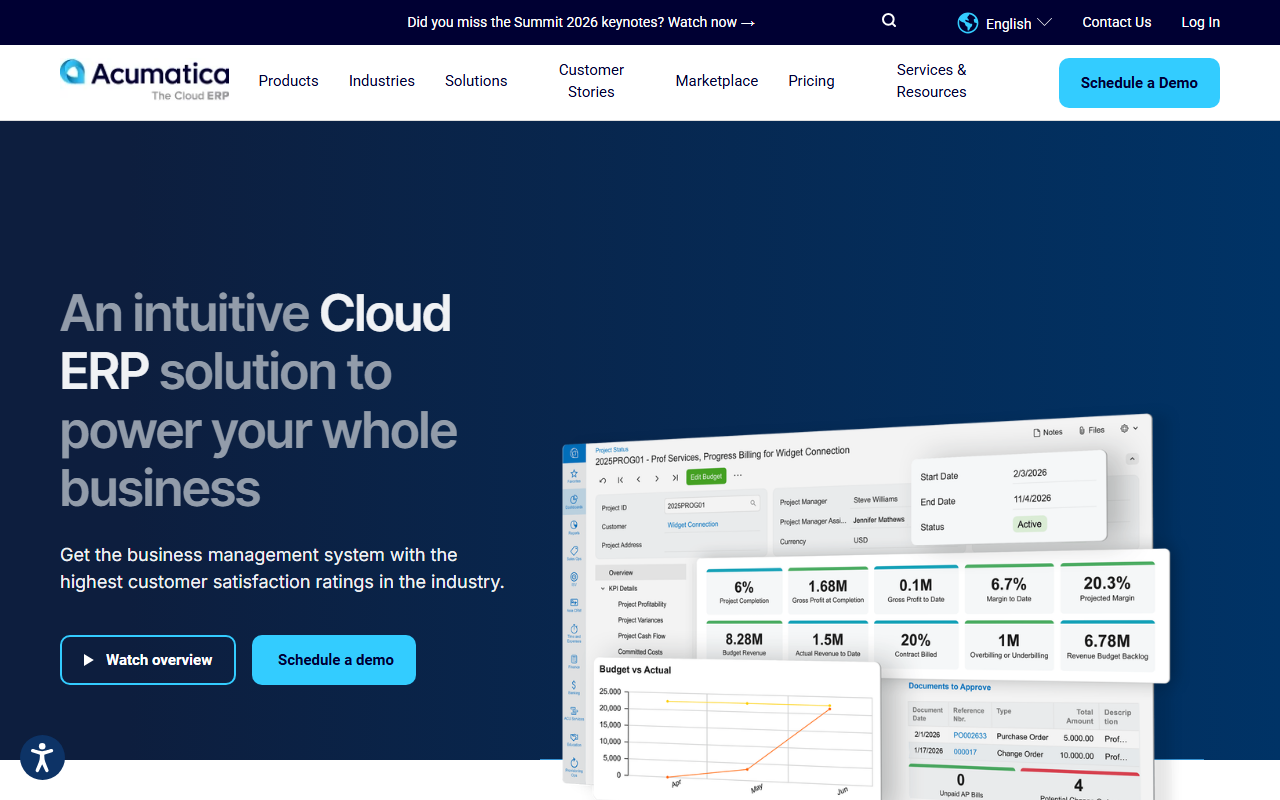
Task: Open the three-dot more actions menu
Action: (x=738, y=475)
